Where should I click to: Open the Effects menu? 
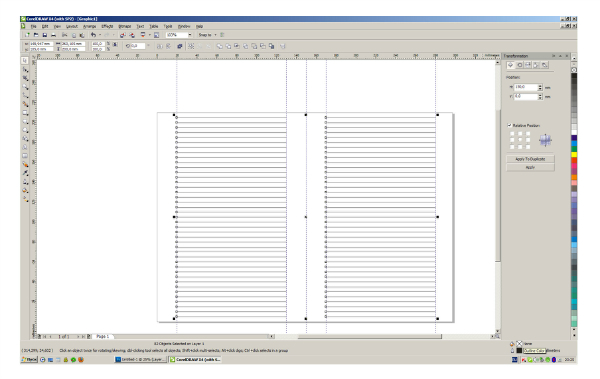tap(107, 26)
